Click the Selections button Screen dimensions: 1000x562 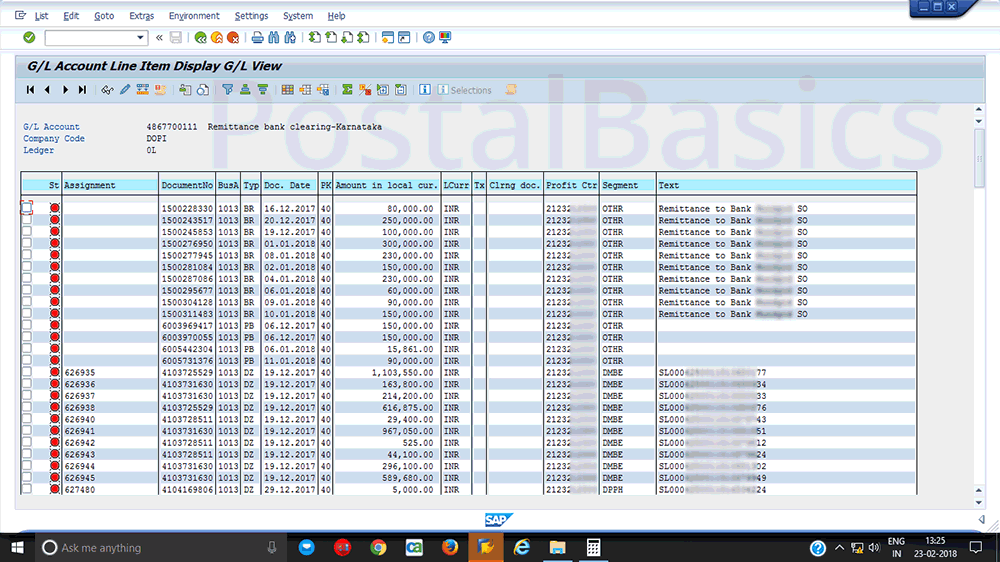pyautogui.click(x=465, y=90)
